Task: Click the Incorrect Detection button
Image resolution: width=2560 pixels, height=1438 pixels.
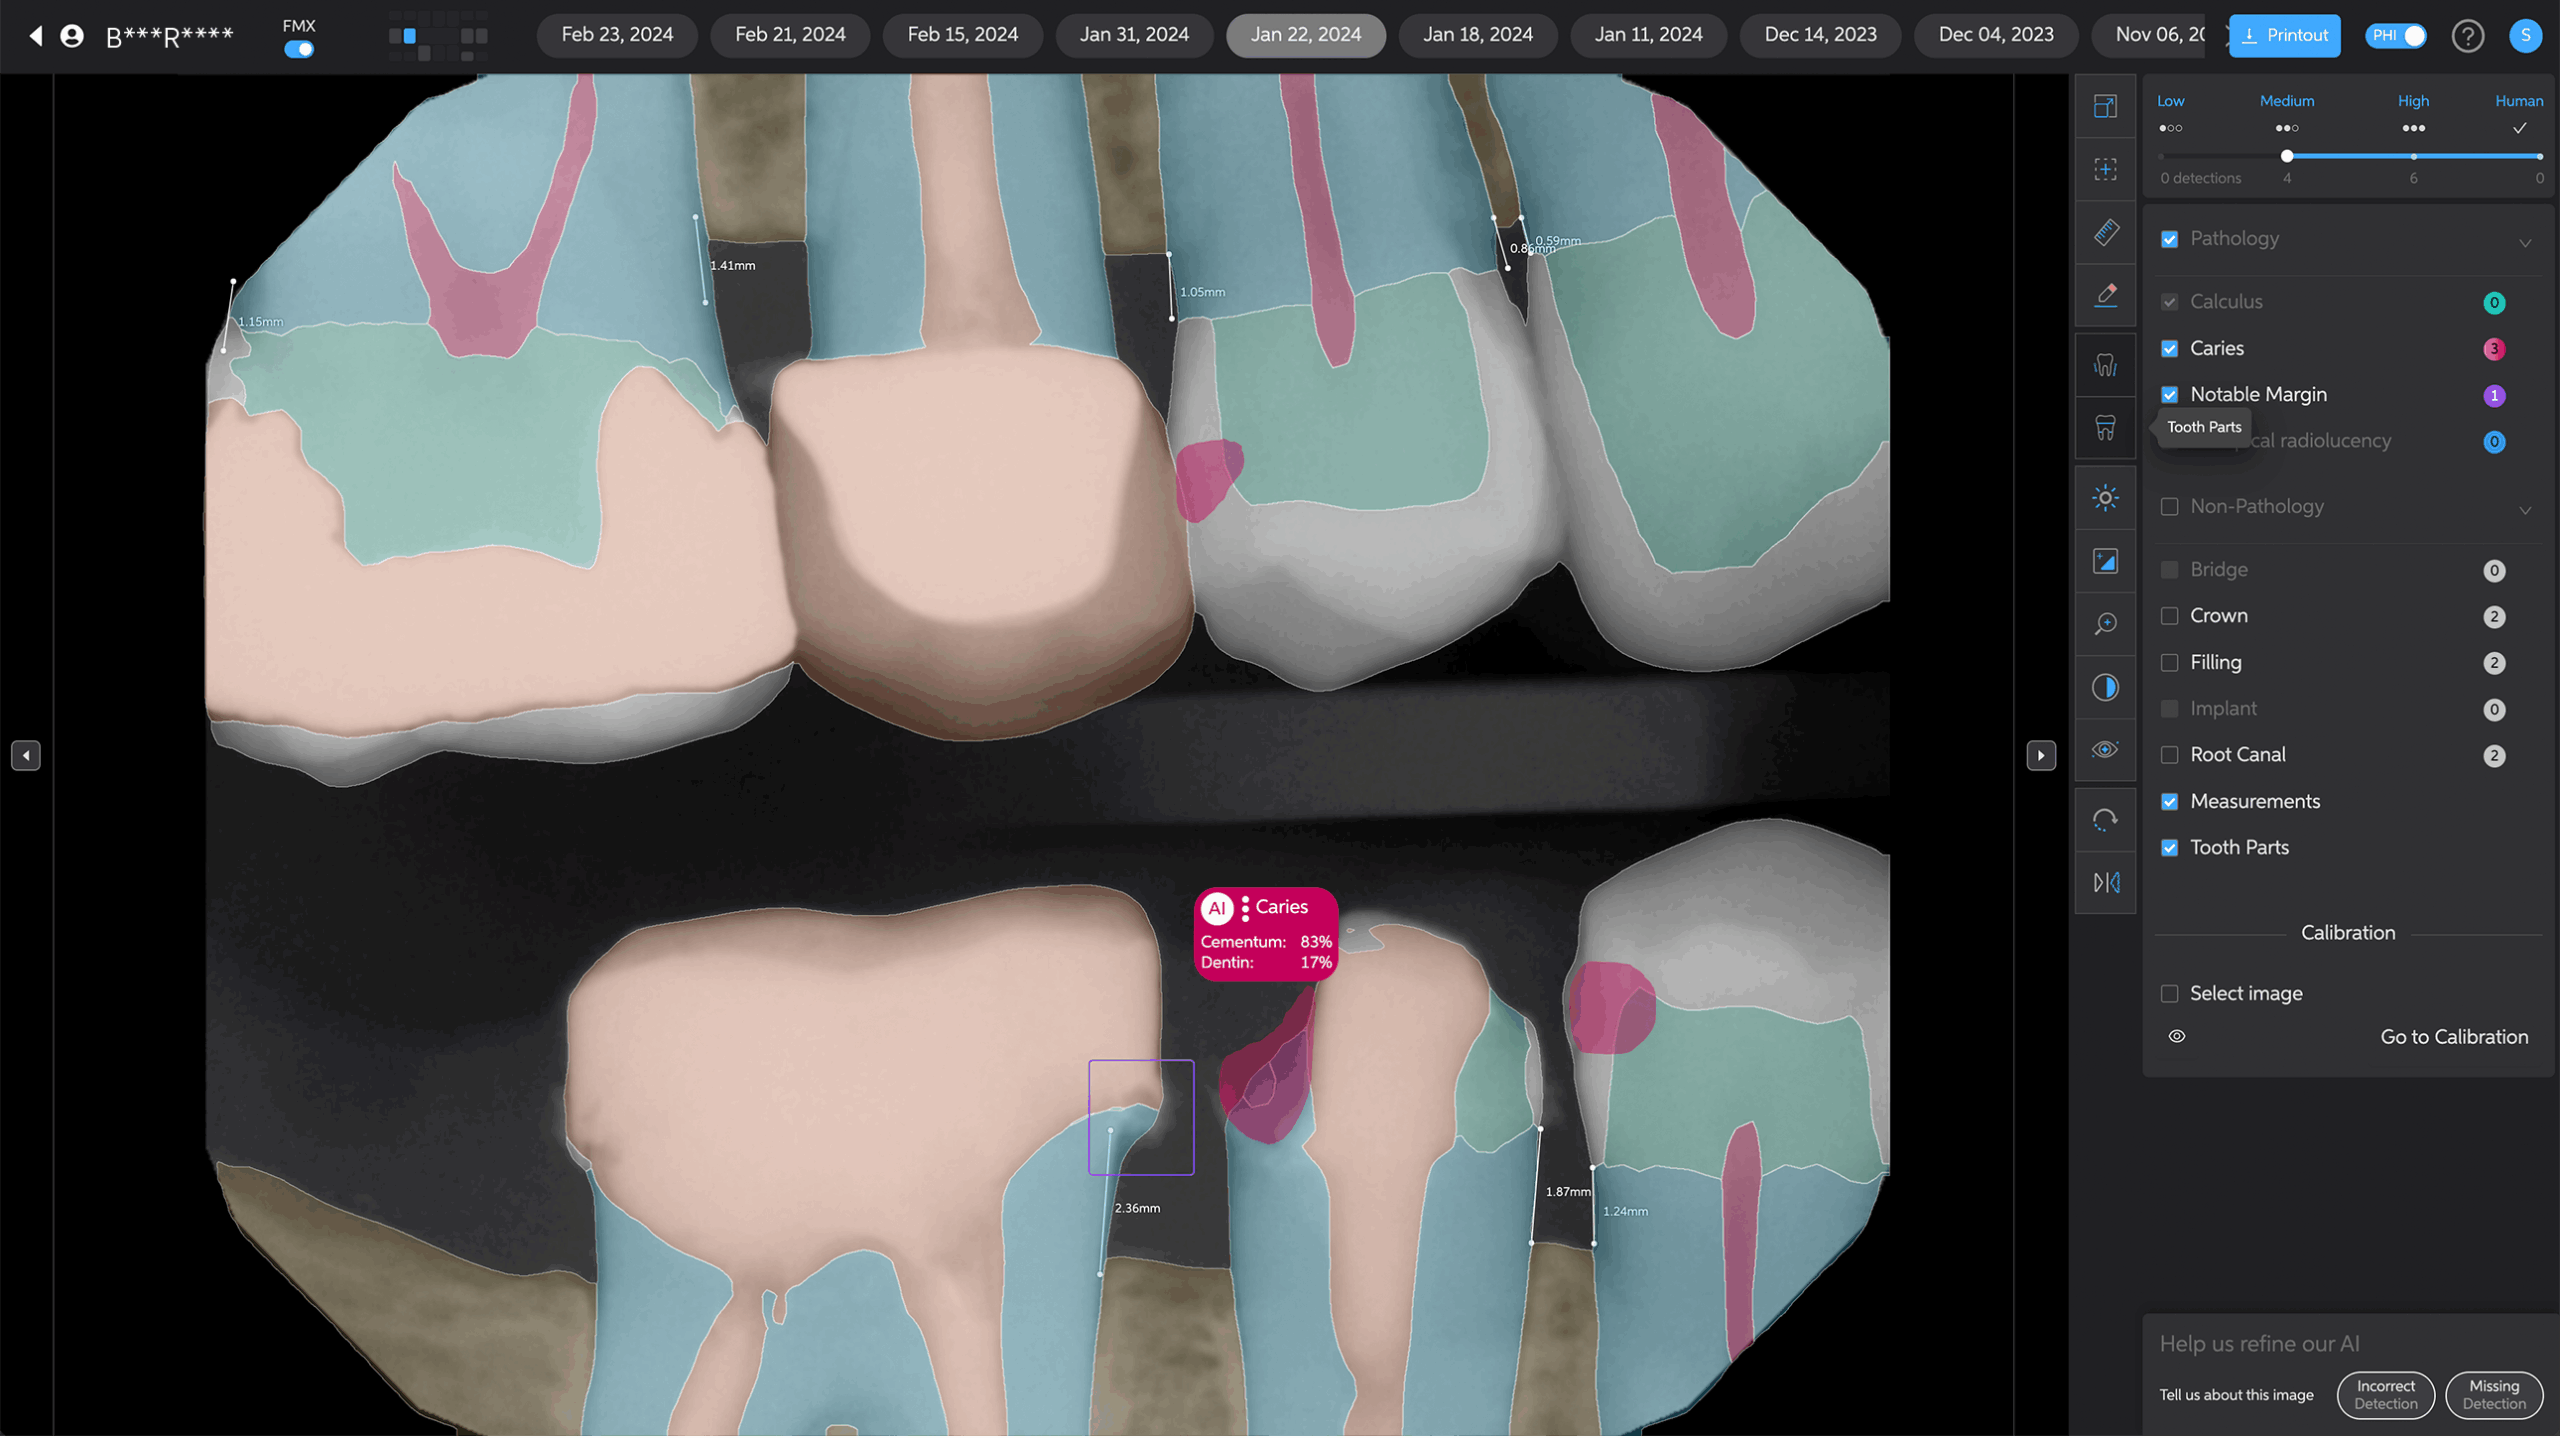Action: click(x=2385, y=1394)
